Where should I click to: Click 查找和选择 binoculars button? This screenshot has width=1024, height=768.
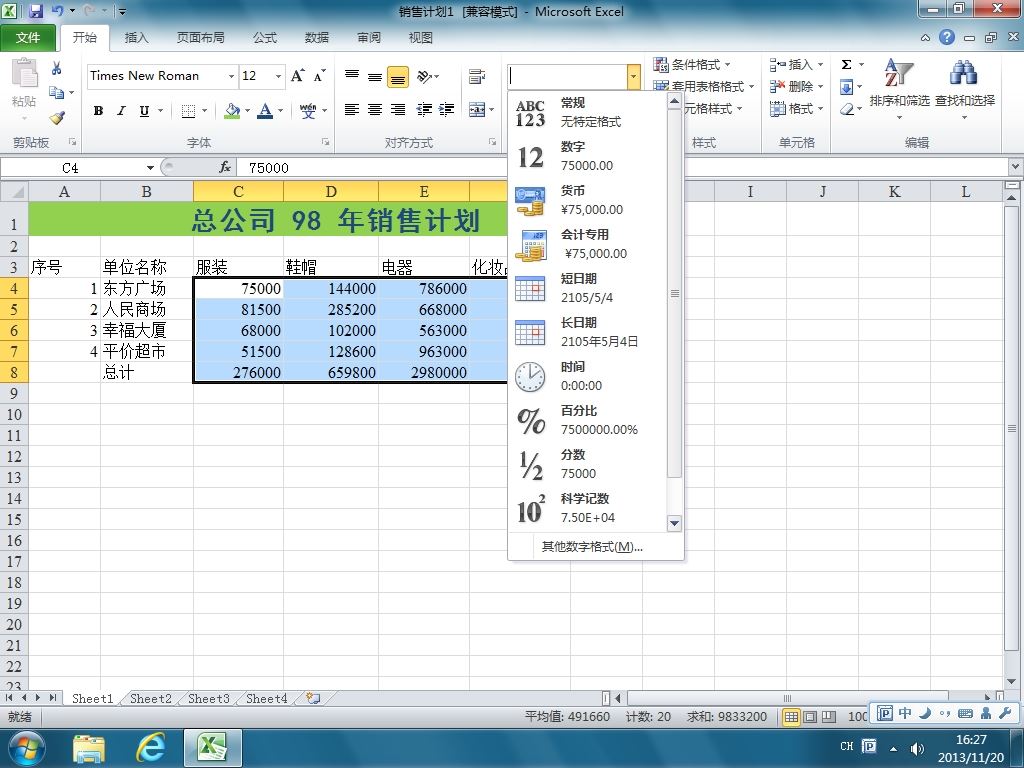tap(965, 89)
